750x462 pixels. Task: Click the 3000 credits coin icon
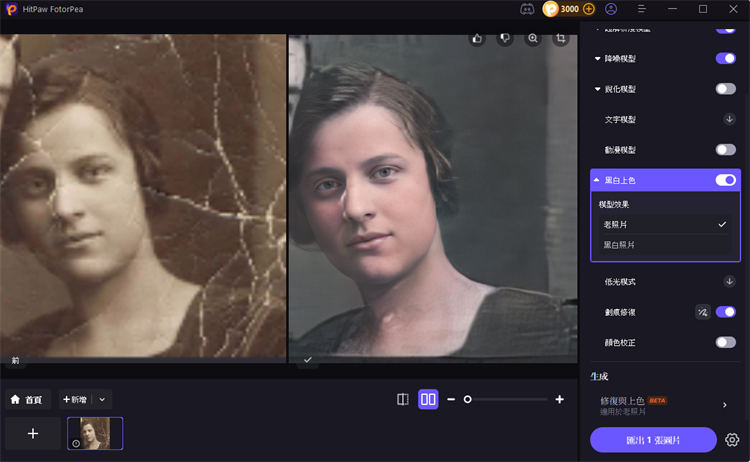point(551,9)
